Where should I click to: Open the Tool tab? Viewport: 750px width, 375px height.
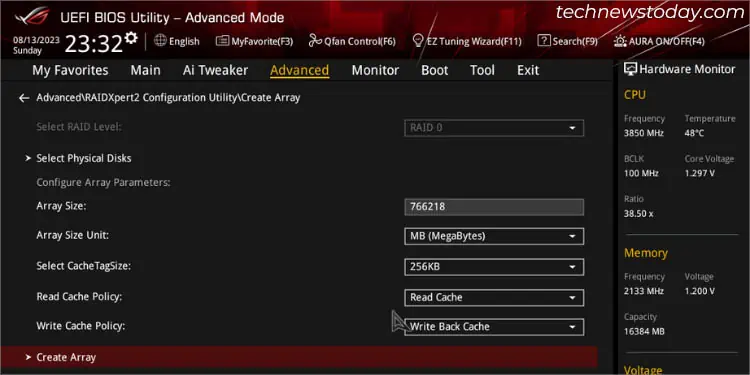[x=482, y=70]
